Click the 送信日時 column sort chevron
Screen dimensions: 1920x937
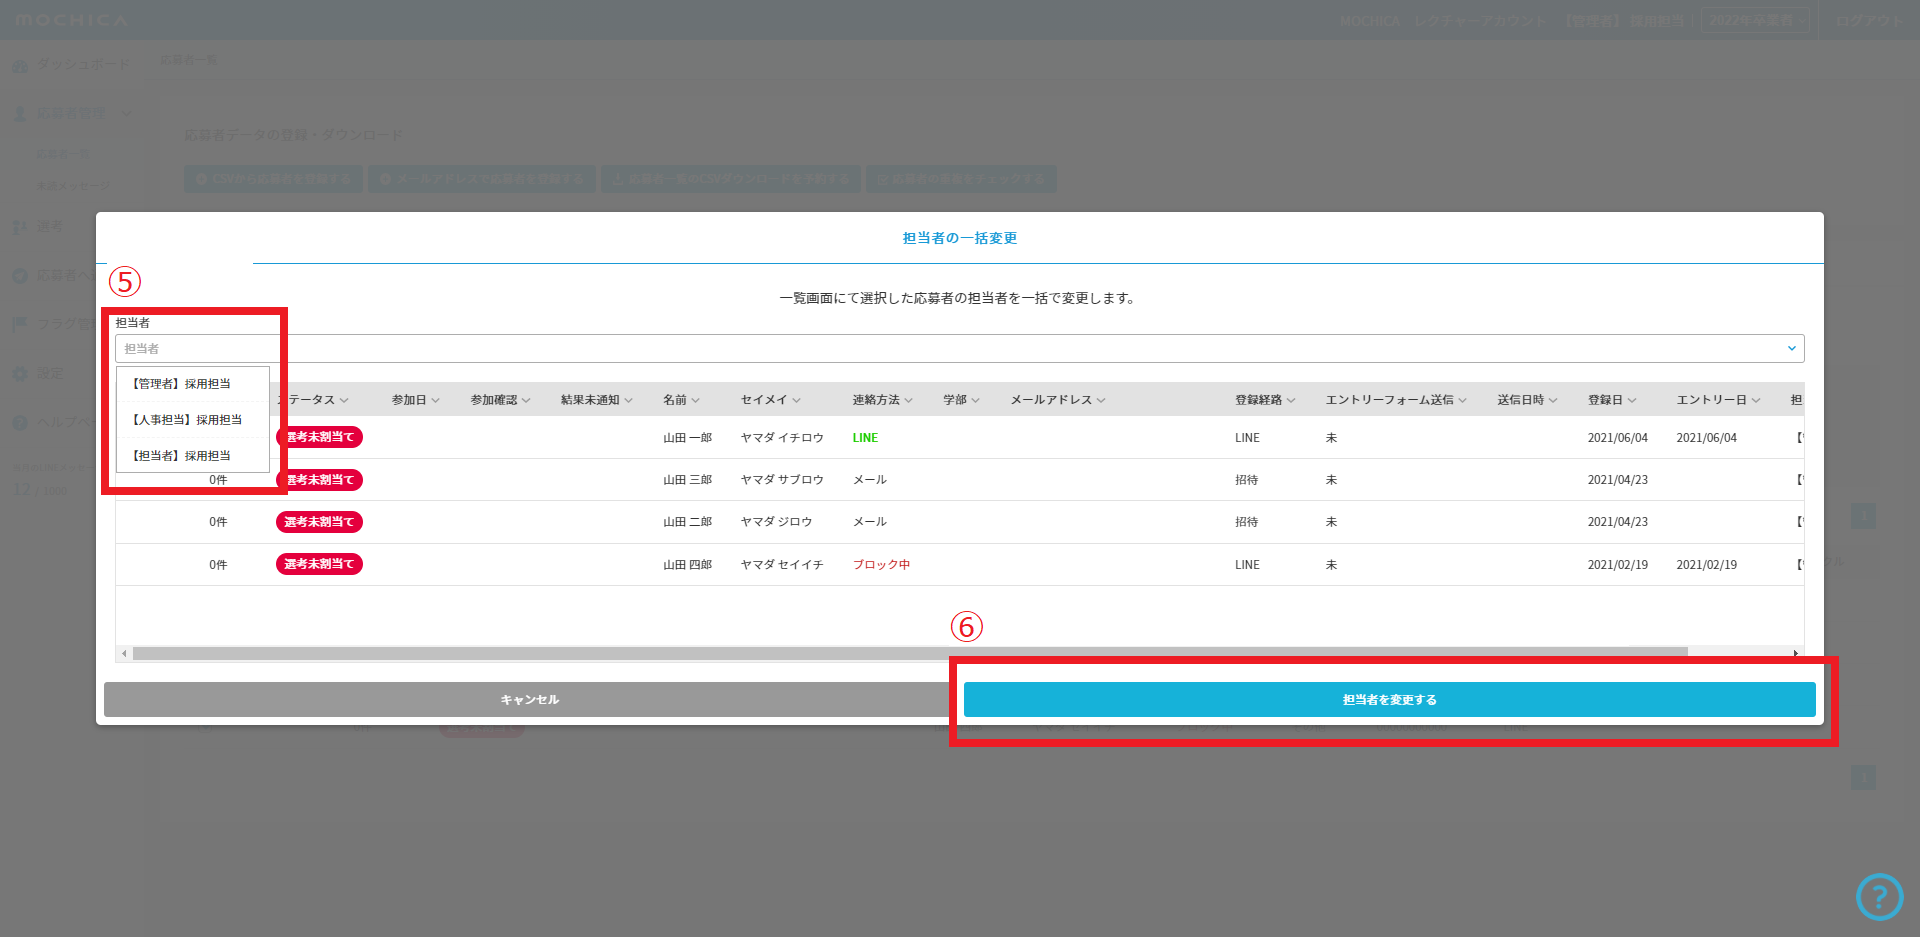point(1553,400)
